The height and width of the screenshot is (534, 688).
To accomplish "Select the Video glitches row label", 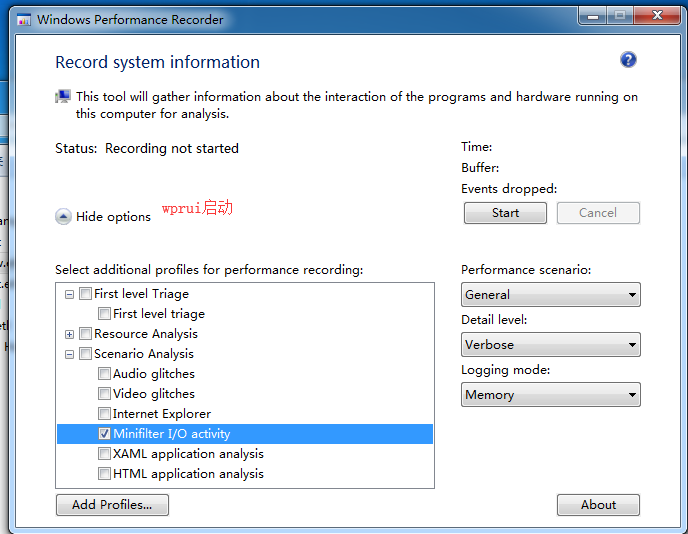I will point(154,394).
